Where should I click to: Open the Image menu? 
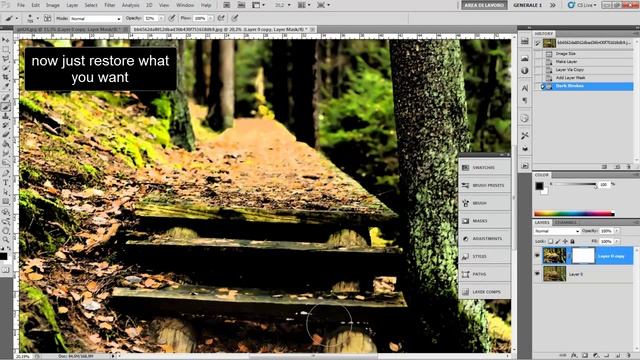coord(53,5)
